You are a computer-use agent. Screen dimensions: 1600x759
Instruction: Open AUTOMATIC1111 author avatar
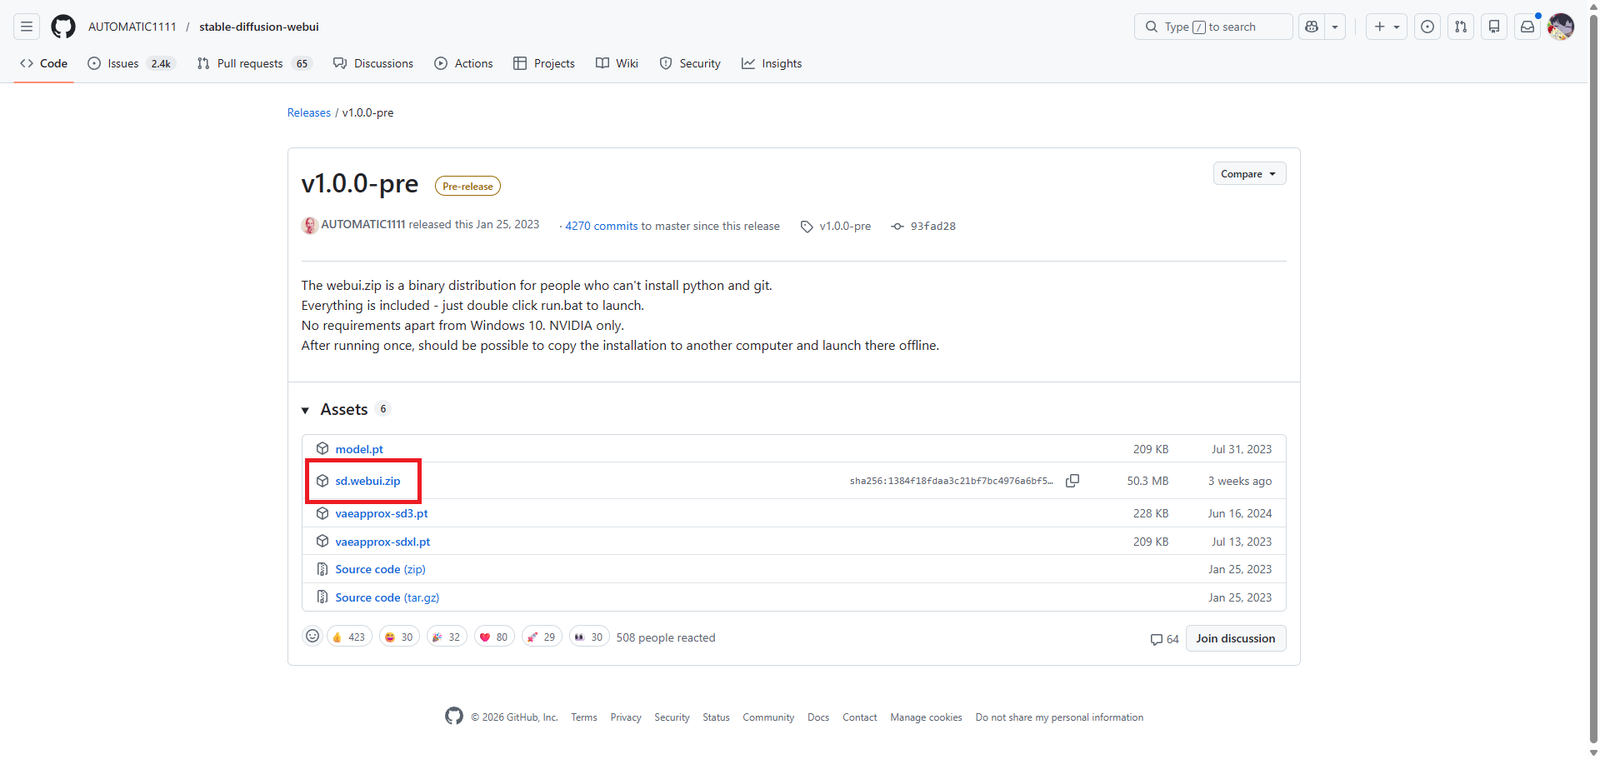pyautogui.click(x=310, y=225)
